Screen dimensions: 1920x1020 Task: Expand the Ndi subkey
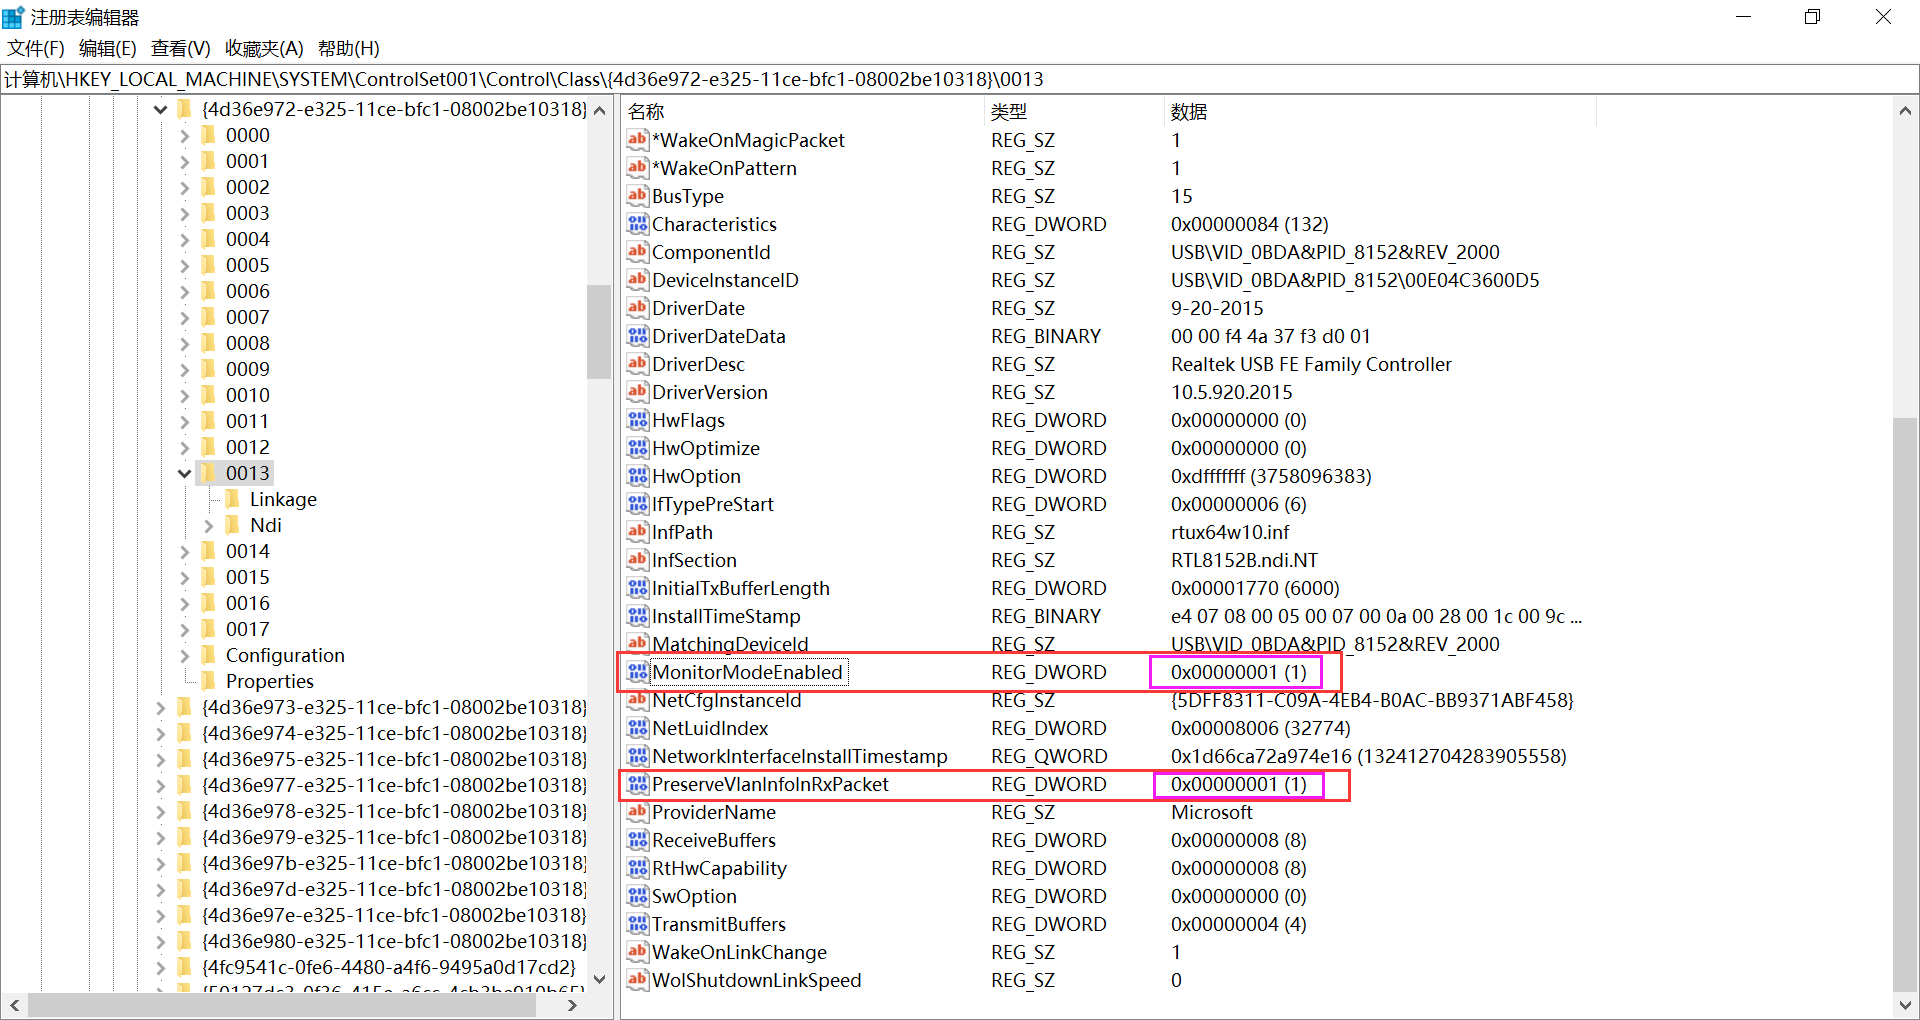coord(209,525)
